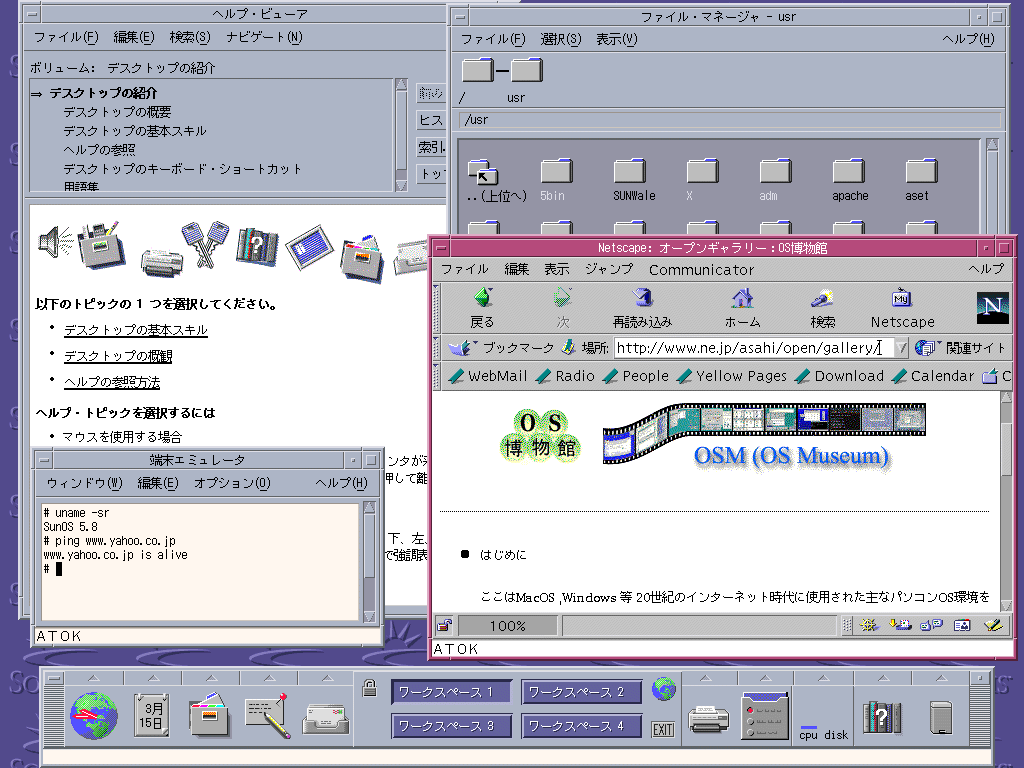
Task: Open オプション(O) menu in the terminal emulator
Action: pos(232,483)
